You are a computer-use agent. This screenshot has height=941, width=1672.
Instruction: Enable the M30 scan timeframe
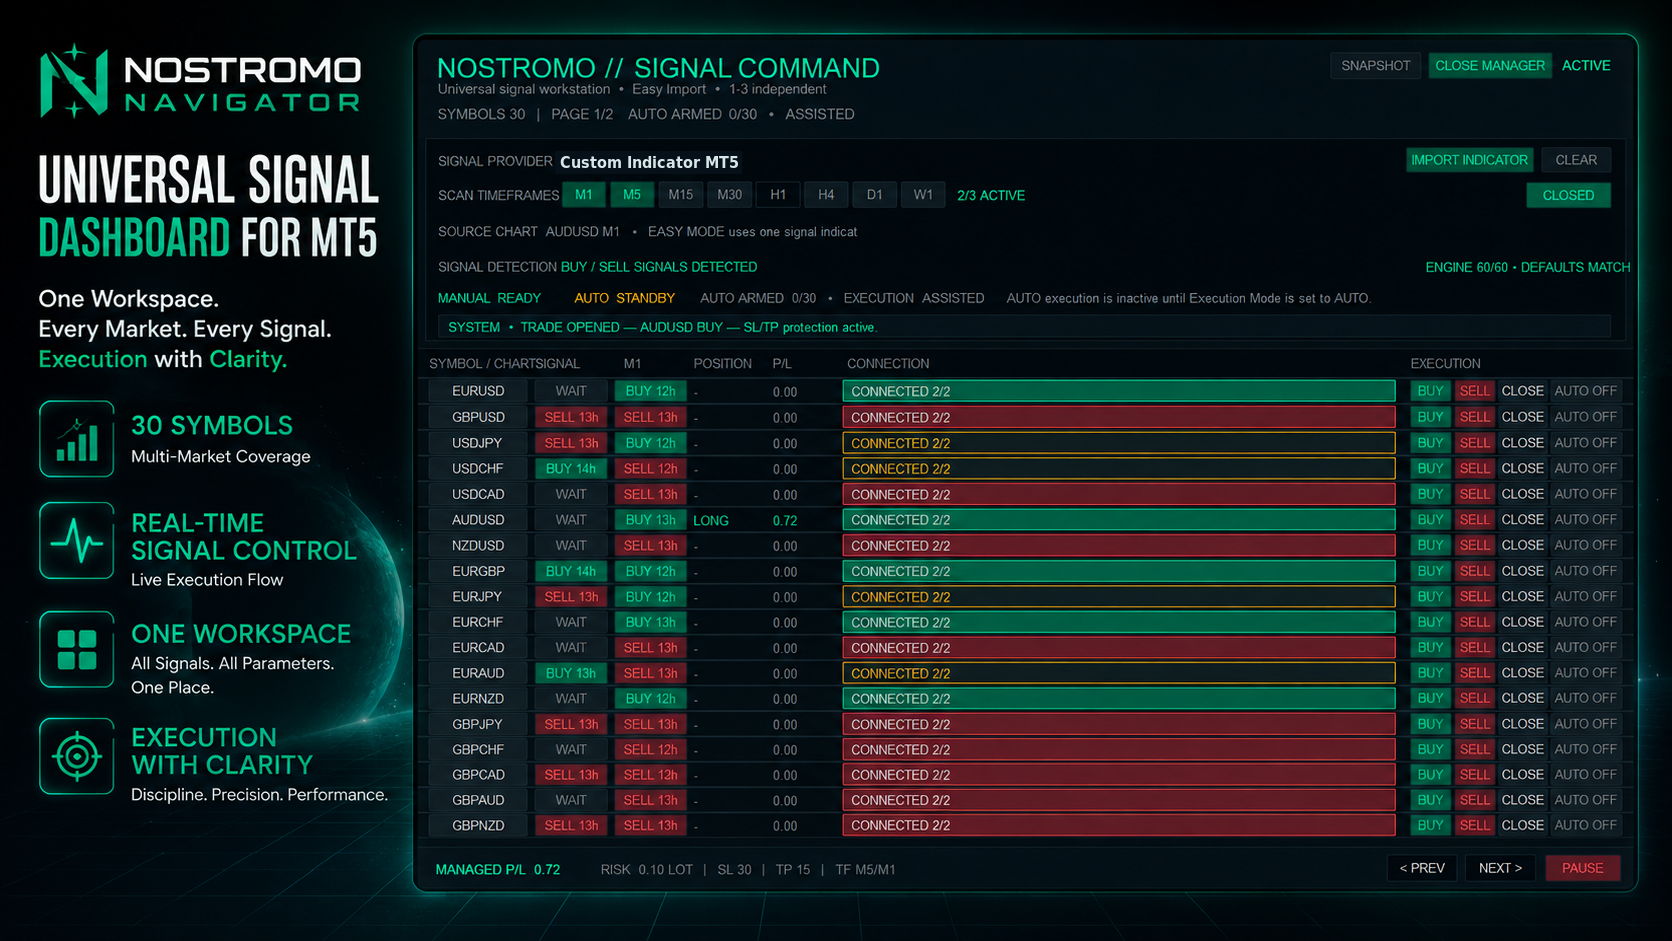pos(730,195)
